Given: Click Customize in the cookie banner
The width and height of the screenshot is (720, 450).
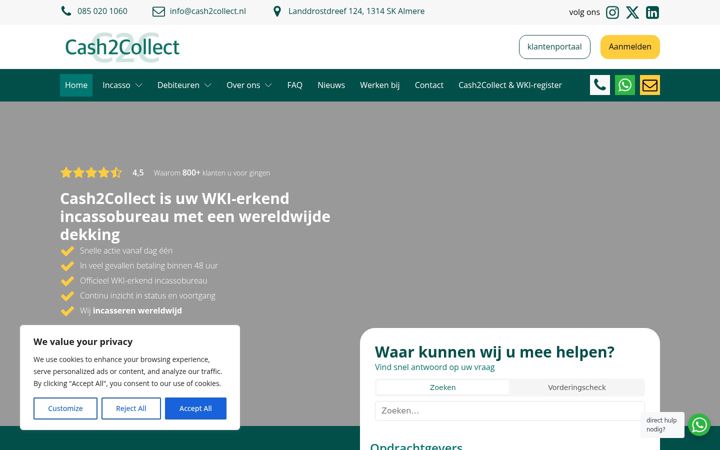Looking at the screenshot, I should (x=65, y=408).
